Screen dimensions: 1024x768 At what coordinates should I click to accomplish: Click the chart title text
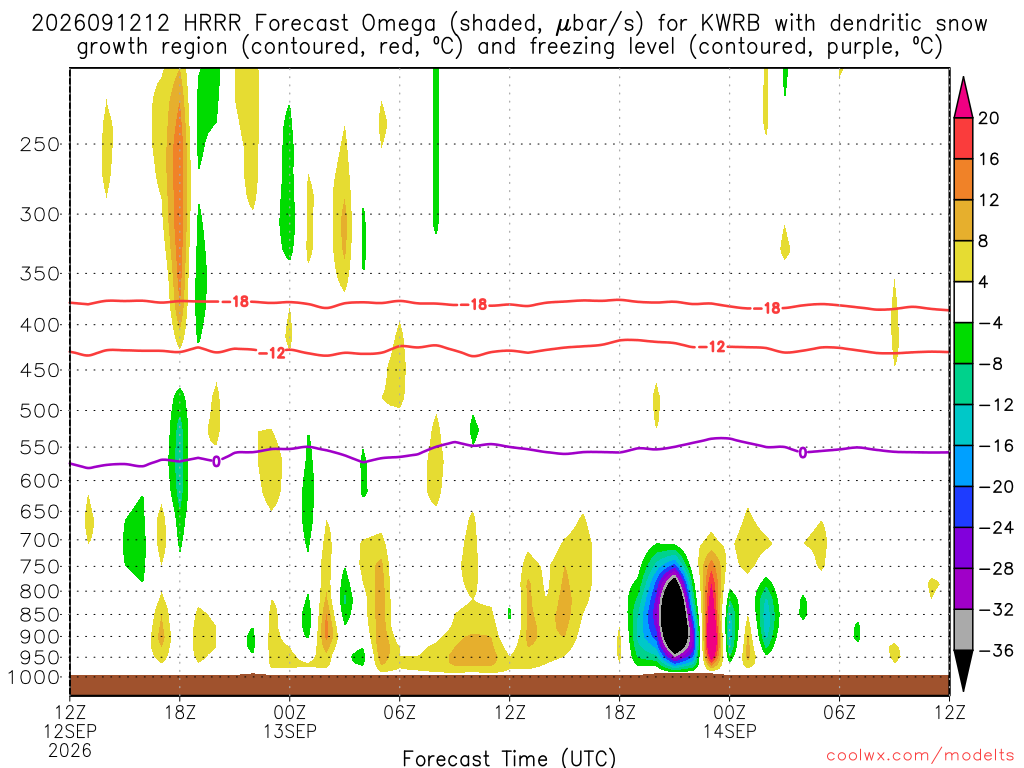pyautogui.click(x=509, y=35)
